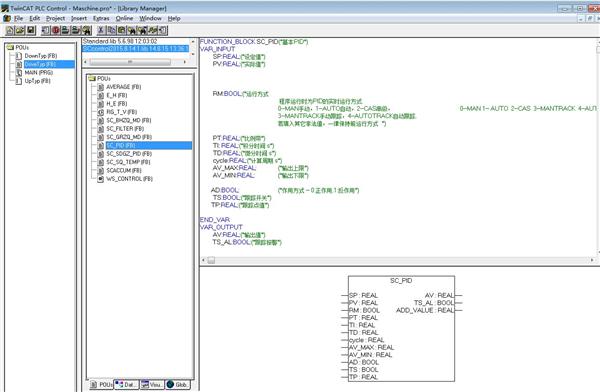This screenshot has height=392, width=600.
Task: Click the declaration pane horizontal scrollbar thumb
Action: (x=211, y=260)
